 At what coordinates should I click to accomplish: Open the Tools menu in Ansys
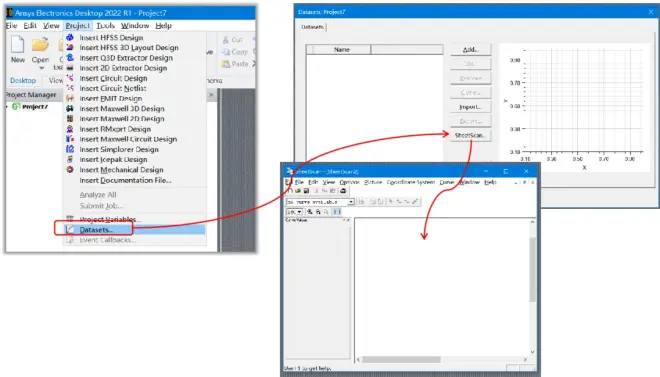[x=105, y=26]
